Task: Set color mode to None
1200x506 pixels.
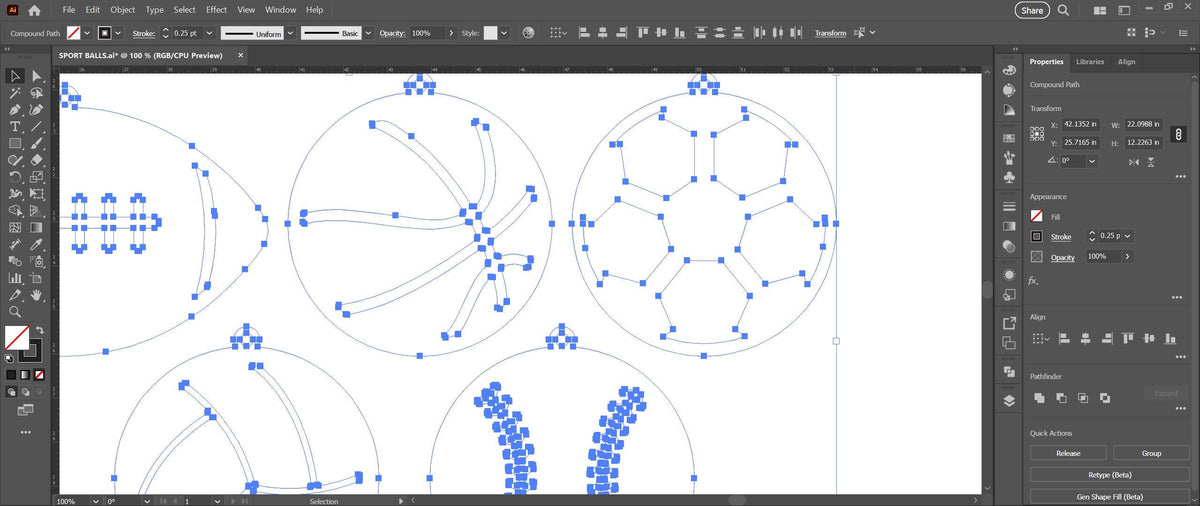Action: [x=39, y=374]
